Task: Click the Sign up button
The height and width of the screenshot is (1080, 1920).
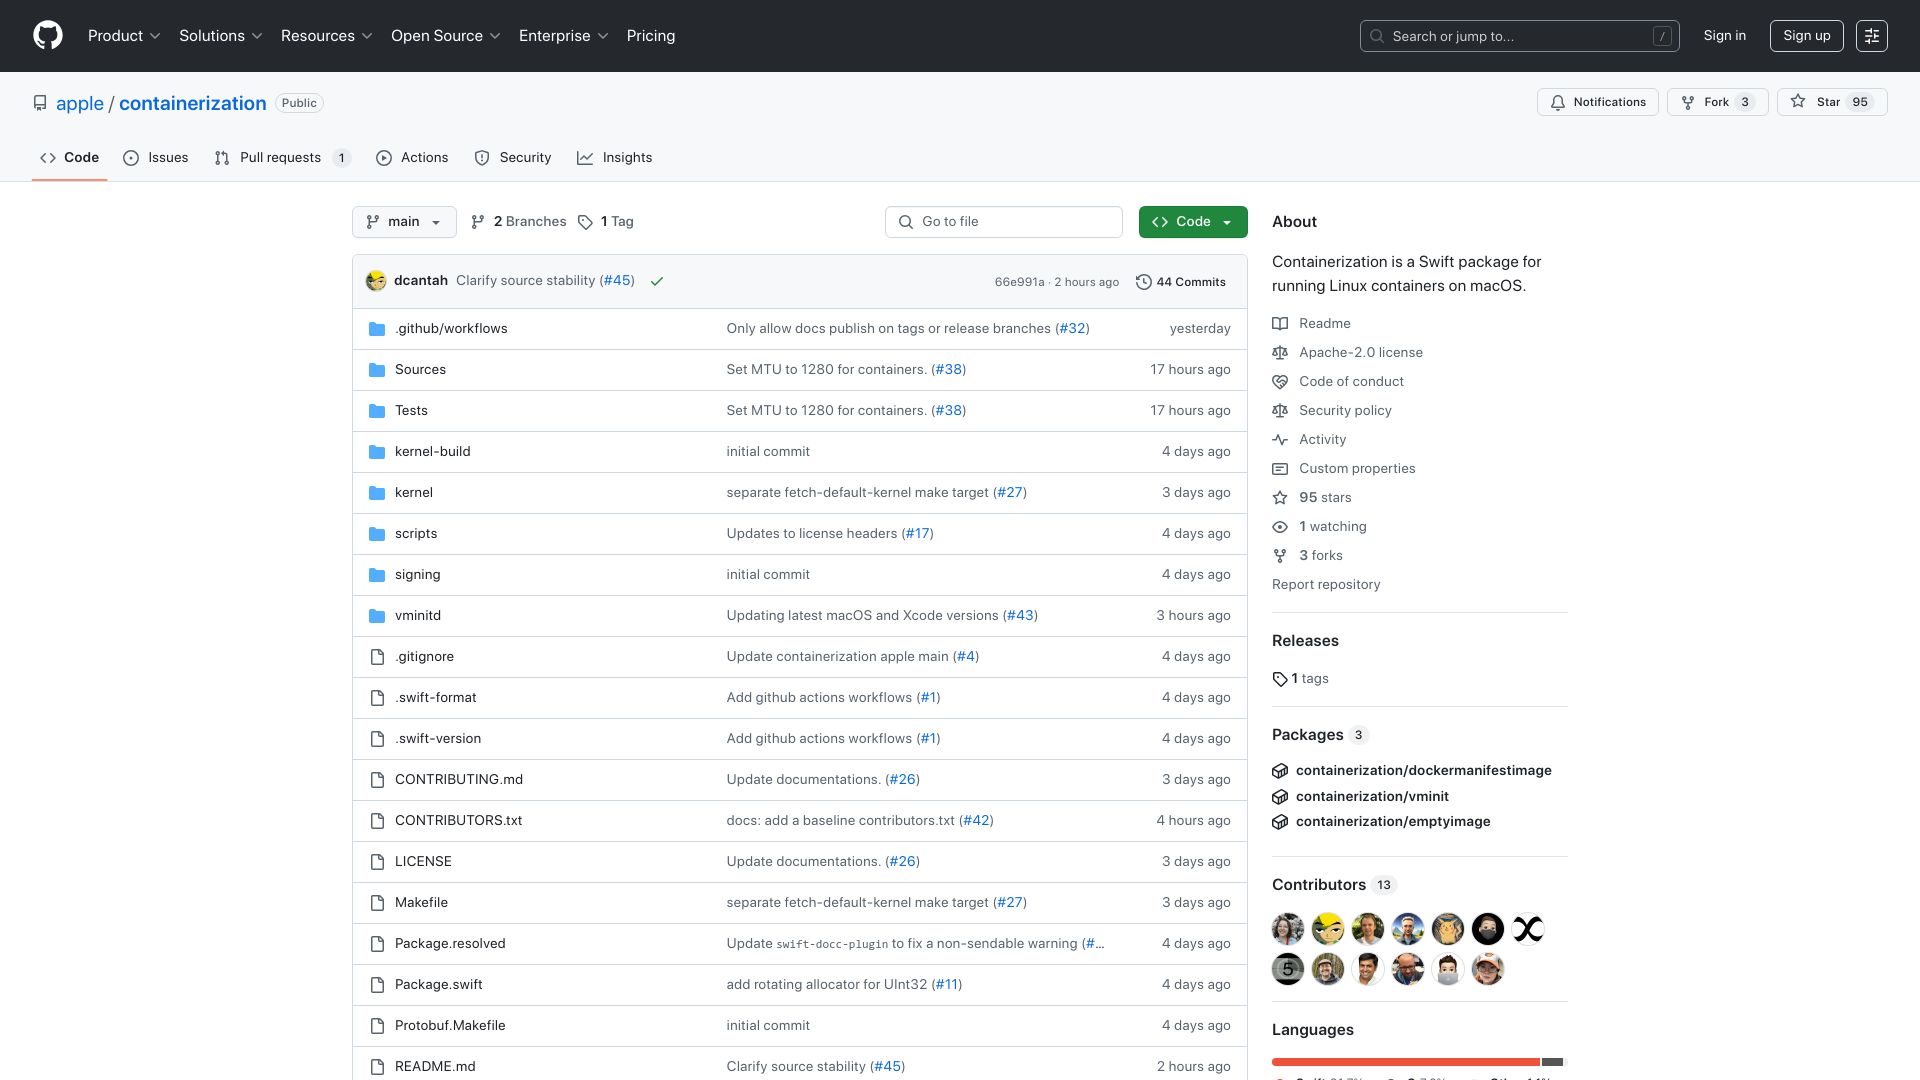Action: click(x=1806, y=36)
